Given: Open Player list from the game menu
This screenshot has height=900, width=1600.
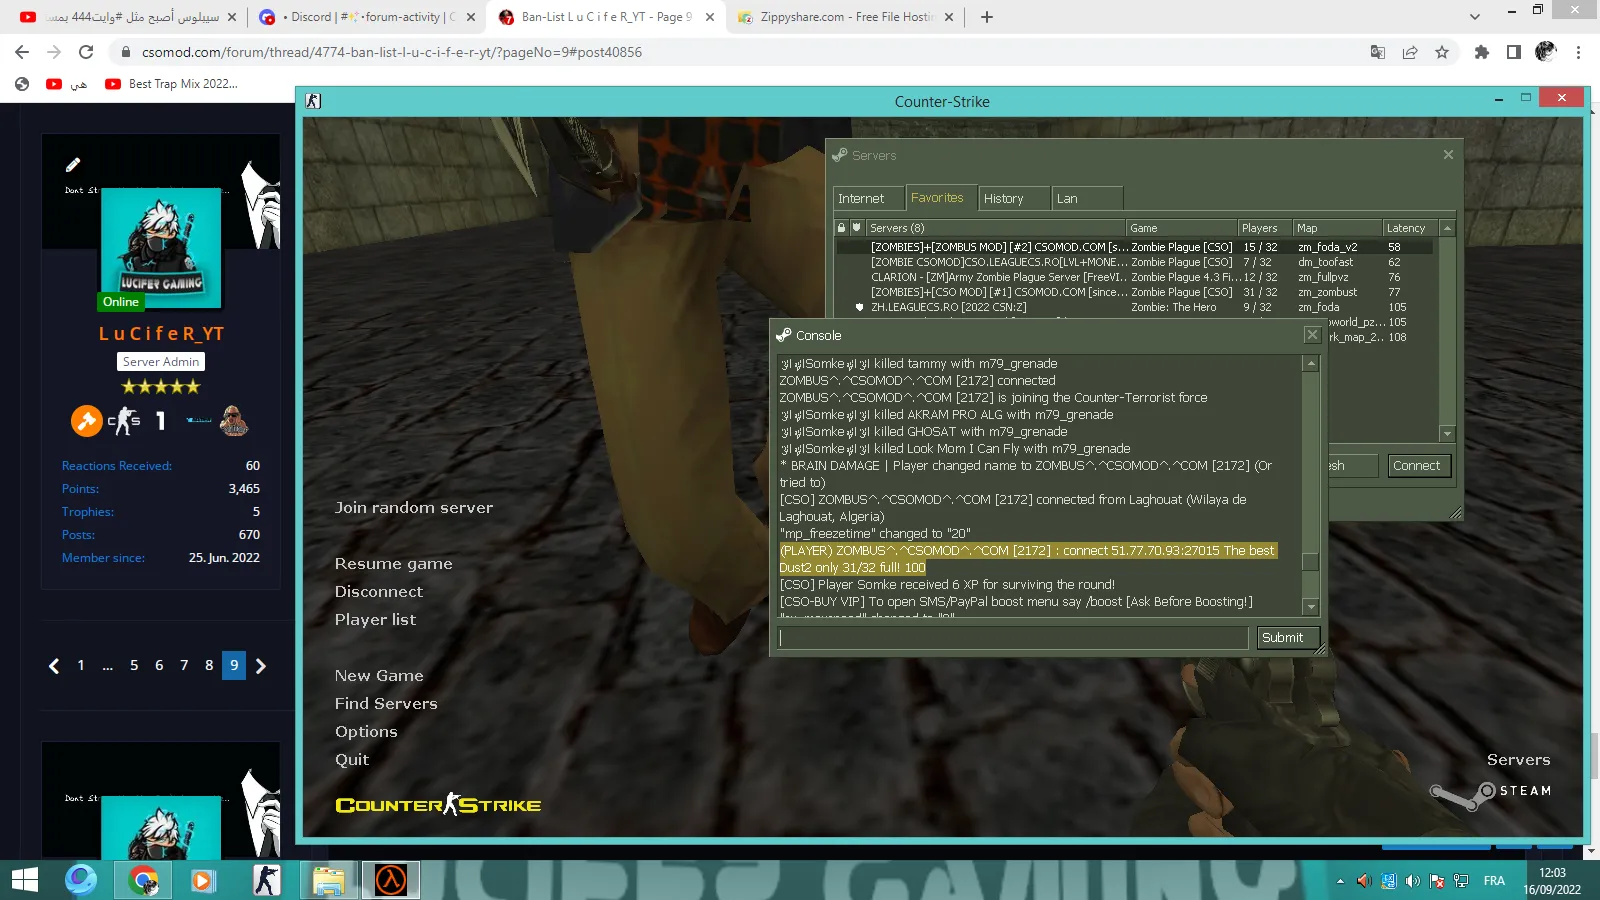Looking at the screenshot, I should click(375, 620).
